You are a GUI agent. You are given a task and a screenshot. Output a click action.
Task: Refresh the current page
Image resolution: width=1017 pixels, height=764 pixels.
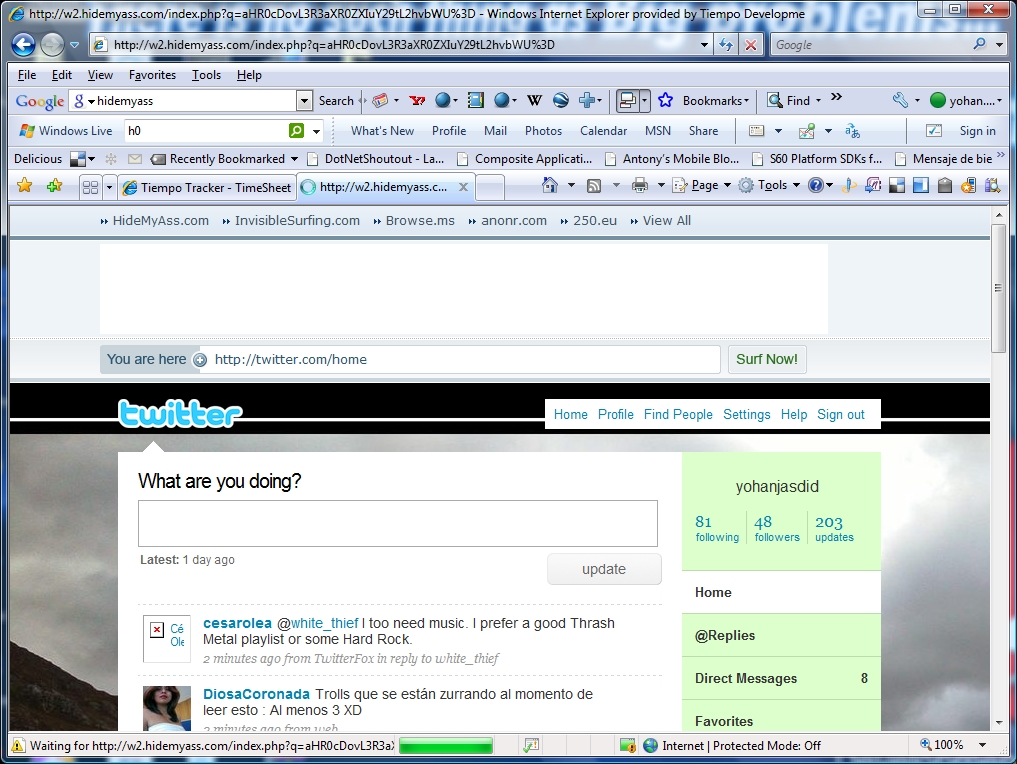[726, 45]
